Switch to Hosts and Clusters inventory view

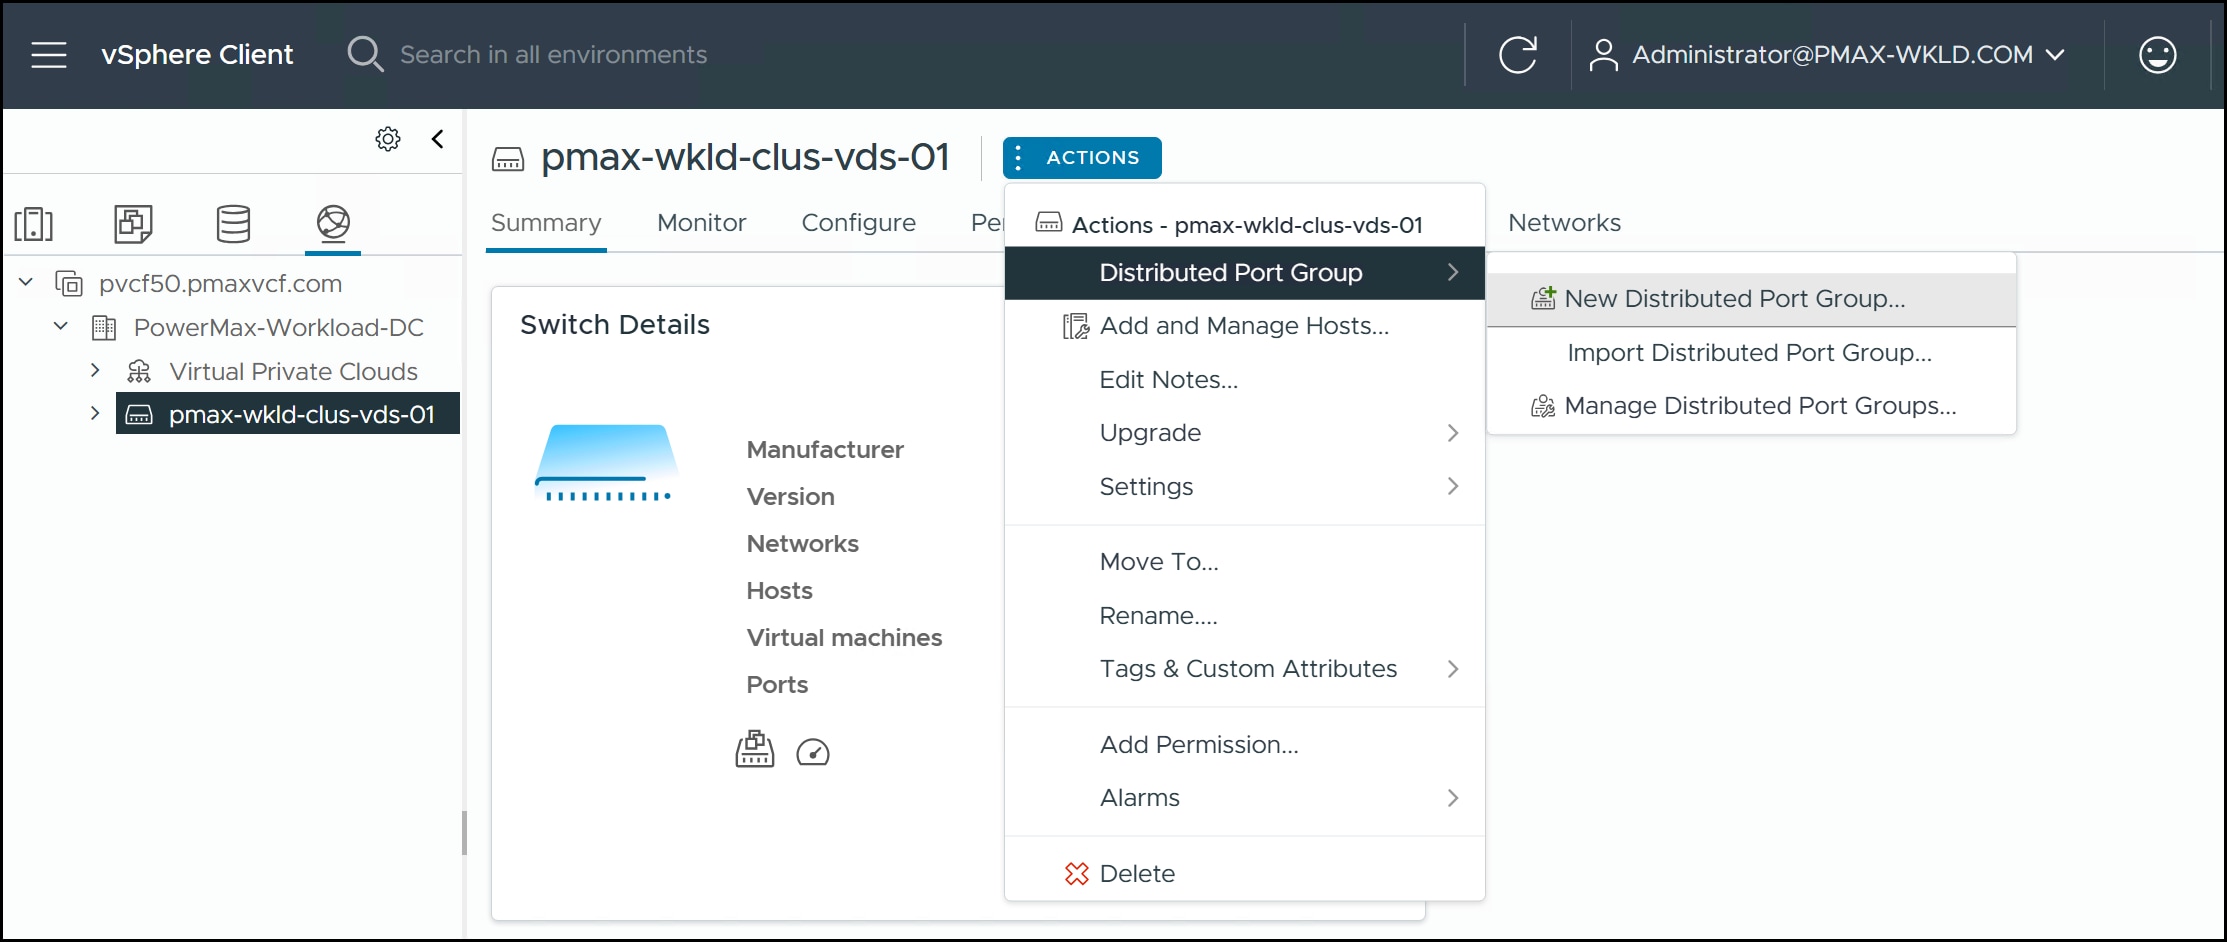pos(34,223)
